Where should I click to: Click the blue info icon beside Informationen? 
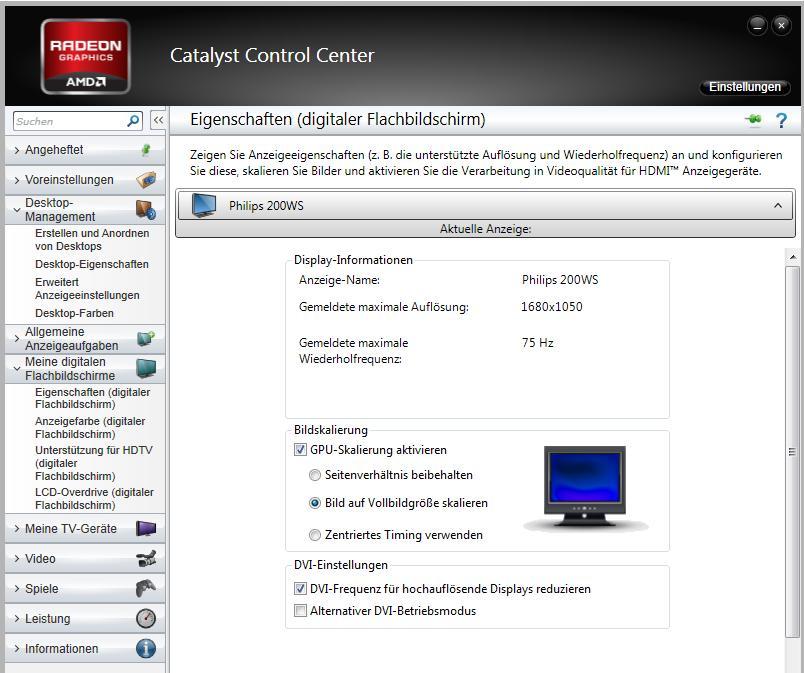click(146, 648)
